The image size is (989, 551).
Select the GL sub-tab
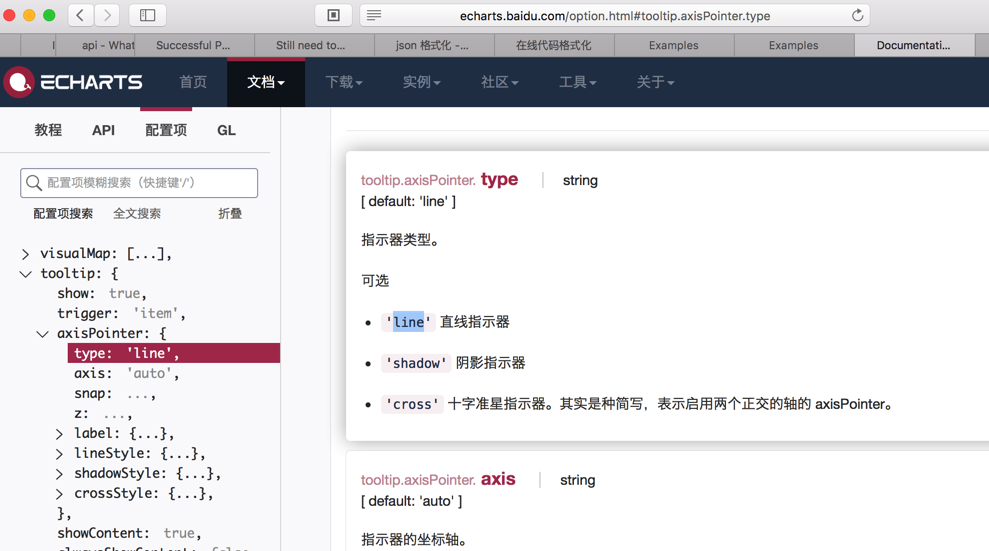coord(226,130)
